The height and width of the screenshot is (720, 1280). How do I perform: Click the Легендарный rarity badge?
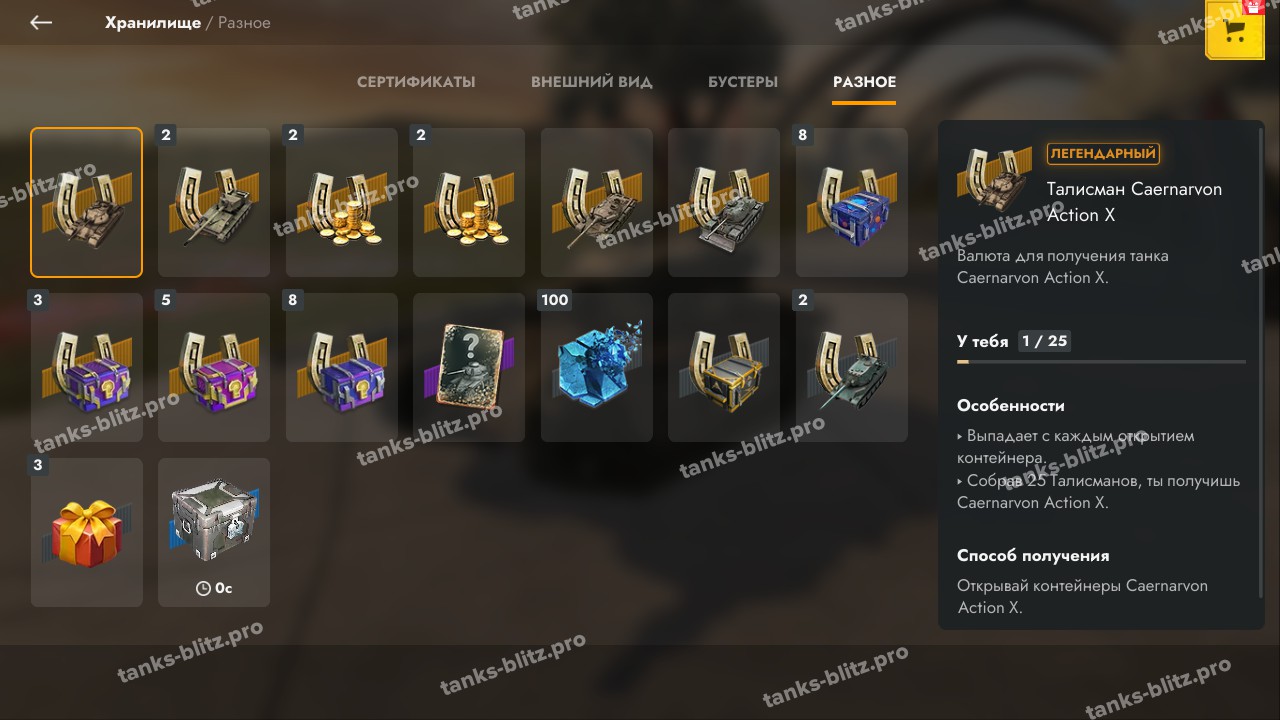tap(1104, 154)
